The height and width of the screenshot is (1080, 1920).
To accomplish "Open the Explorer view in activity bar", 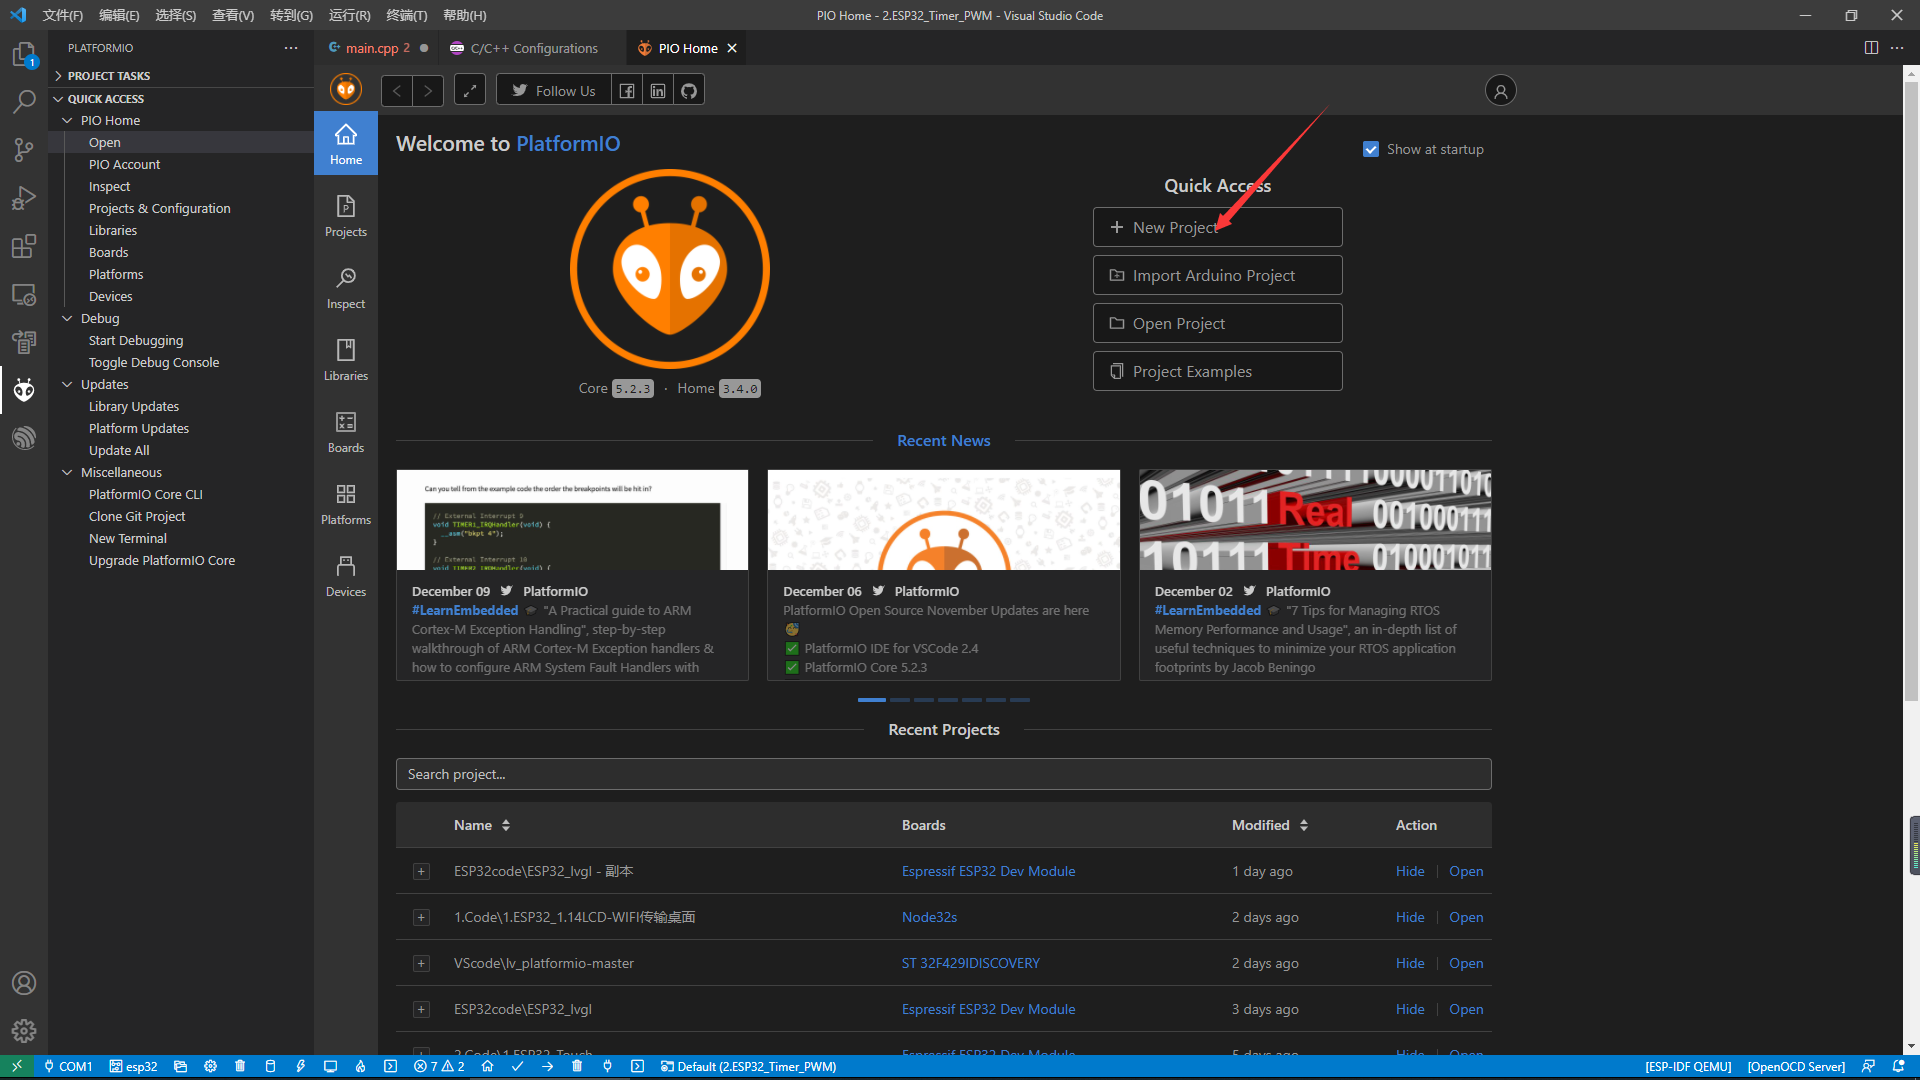I will click(x=24, y=54).
